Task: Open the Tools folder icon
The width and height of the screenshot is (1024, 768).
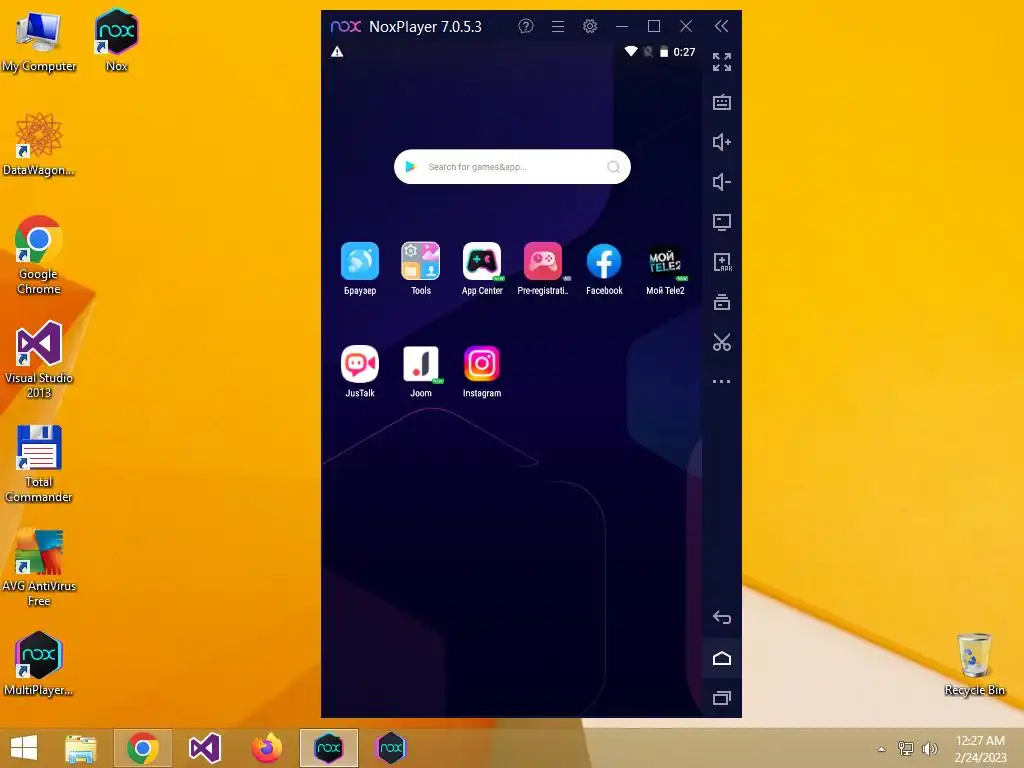Action: click(x=421, y=261)
